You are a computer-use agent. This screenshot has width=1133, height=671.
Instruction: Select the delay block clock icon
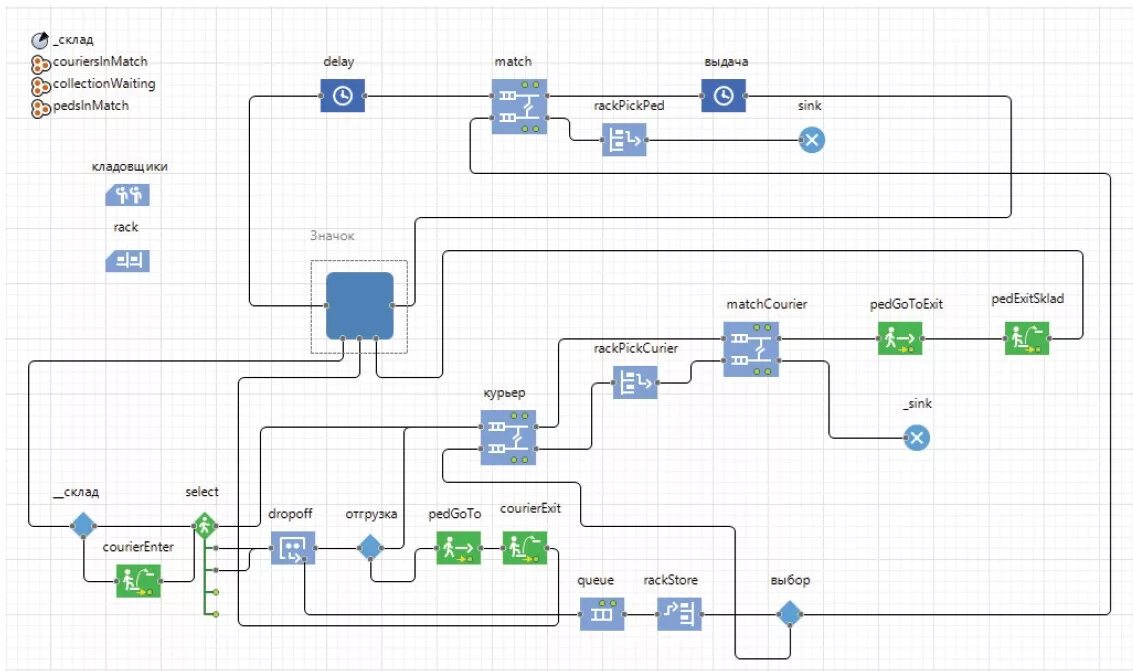coord(343,95)
